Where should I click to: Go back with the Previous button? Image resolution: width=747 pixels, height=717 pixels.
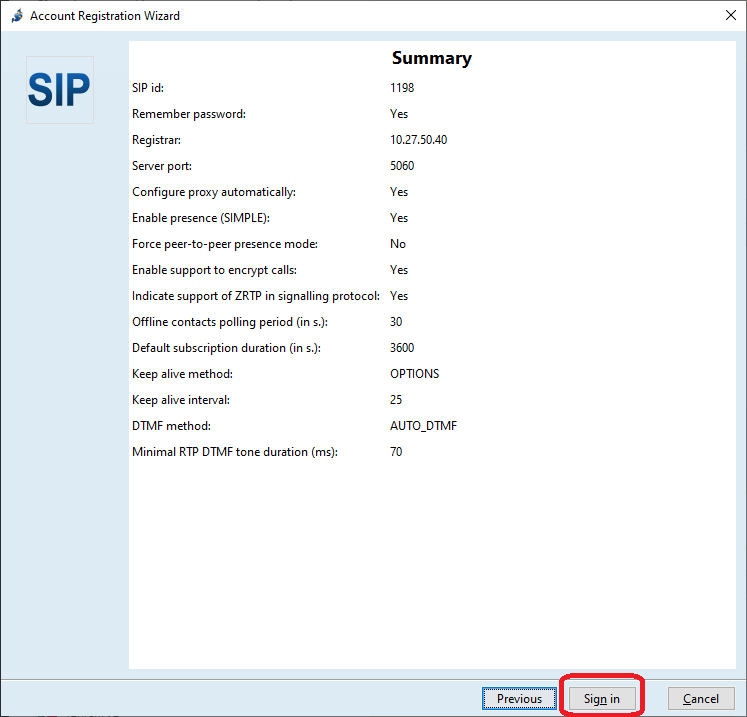tap(519, 698)
